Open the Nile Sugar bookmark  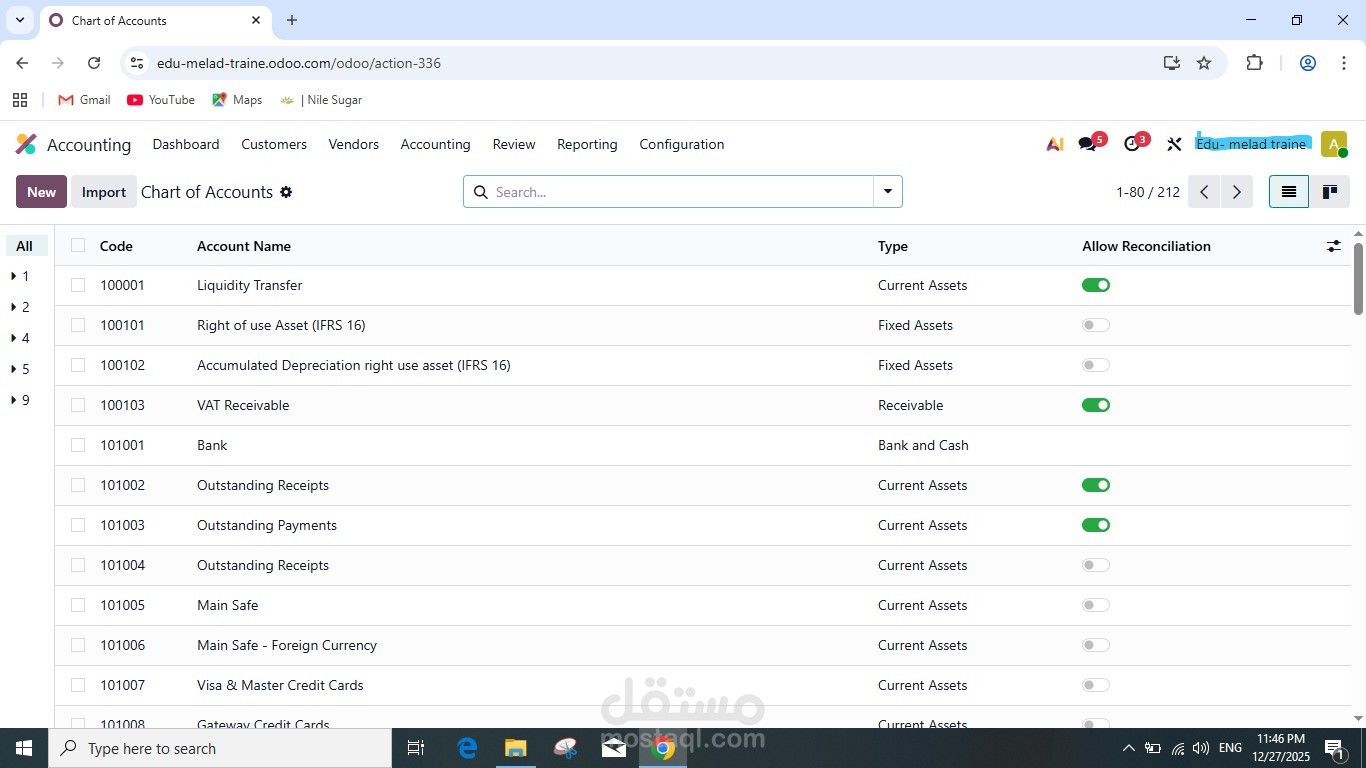pos(321,100)
